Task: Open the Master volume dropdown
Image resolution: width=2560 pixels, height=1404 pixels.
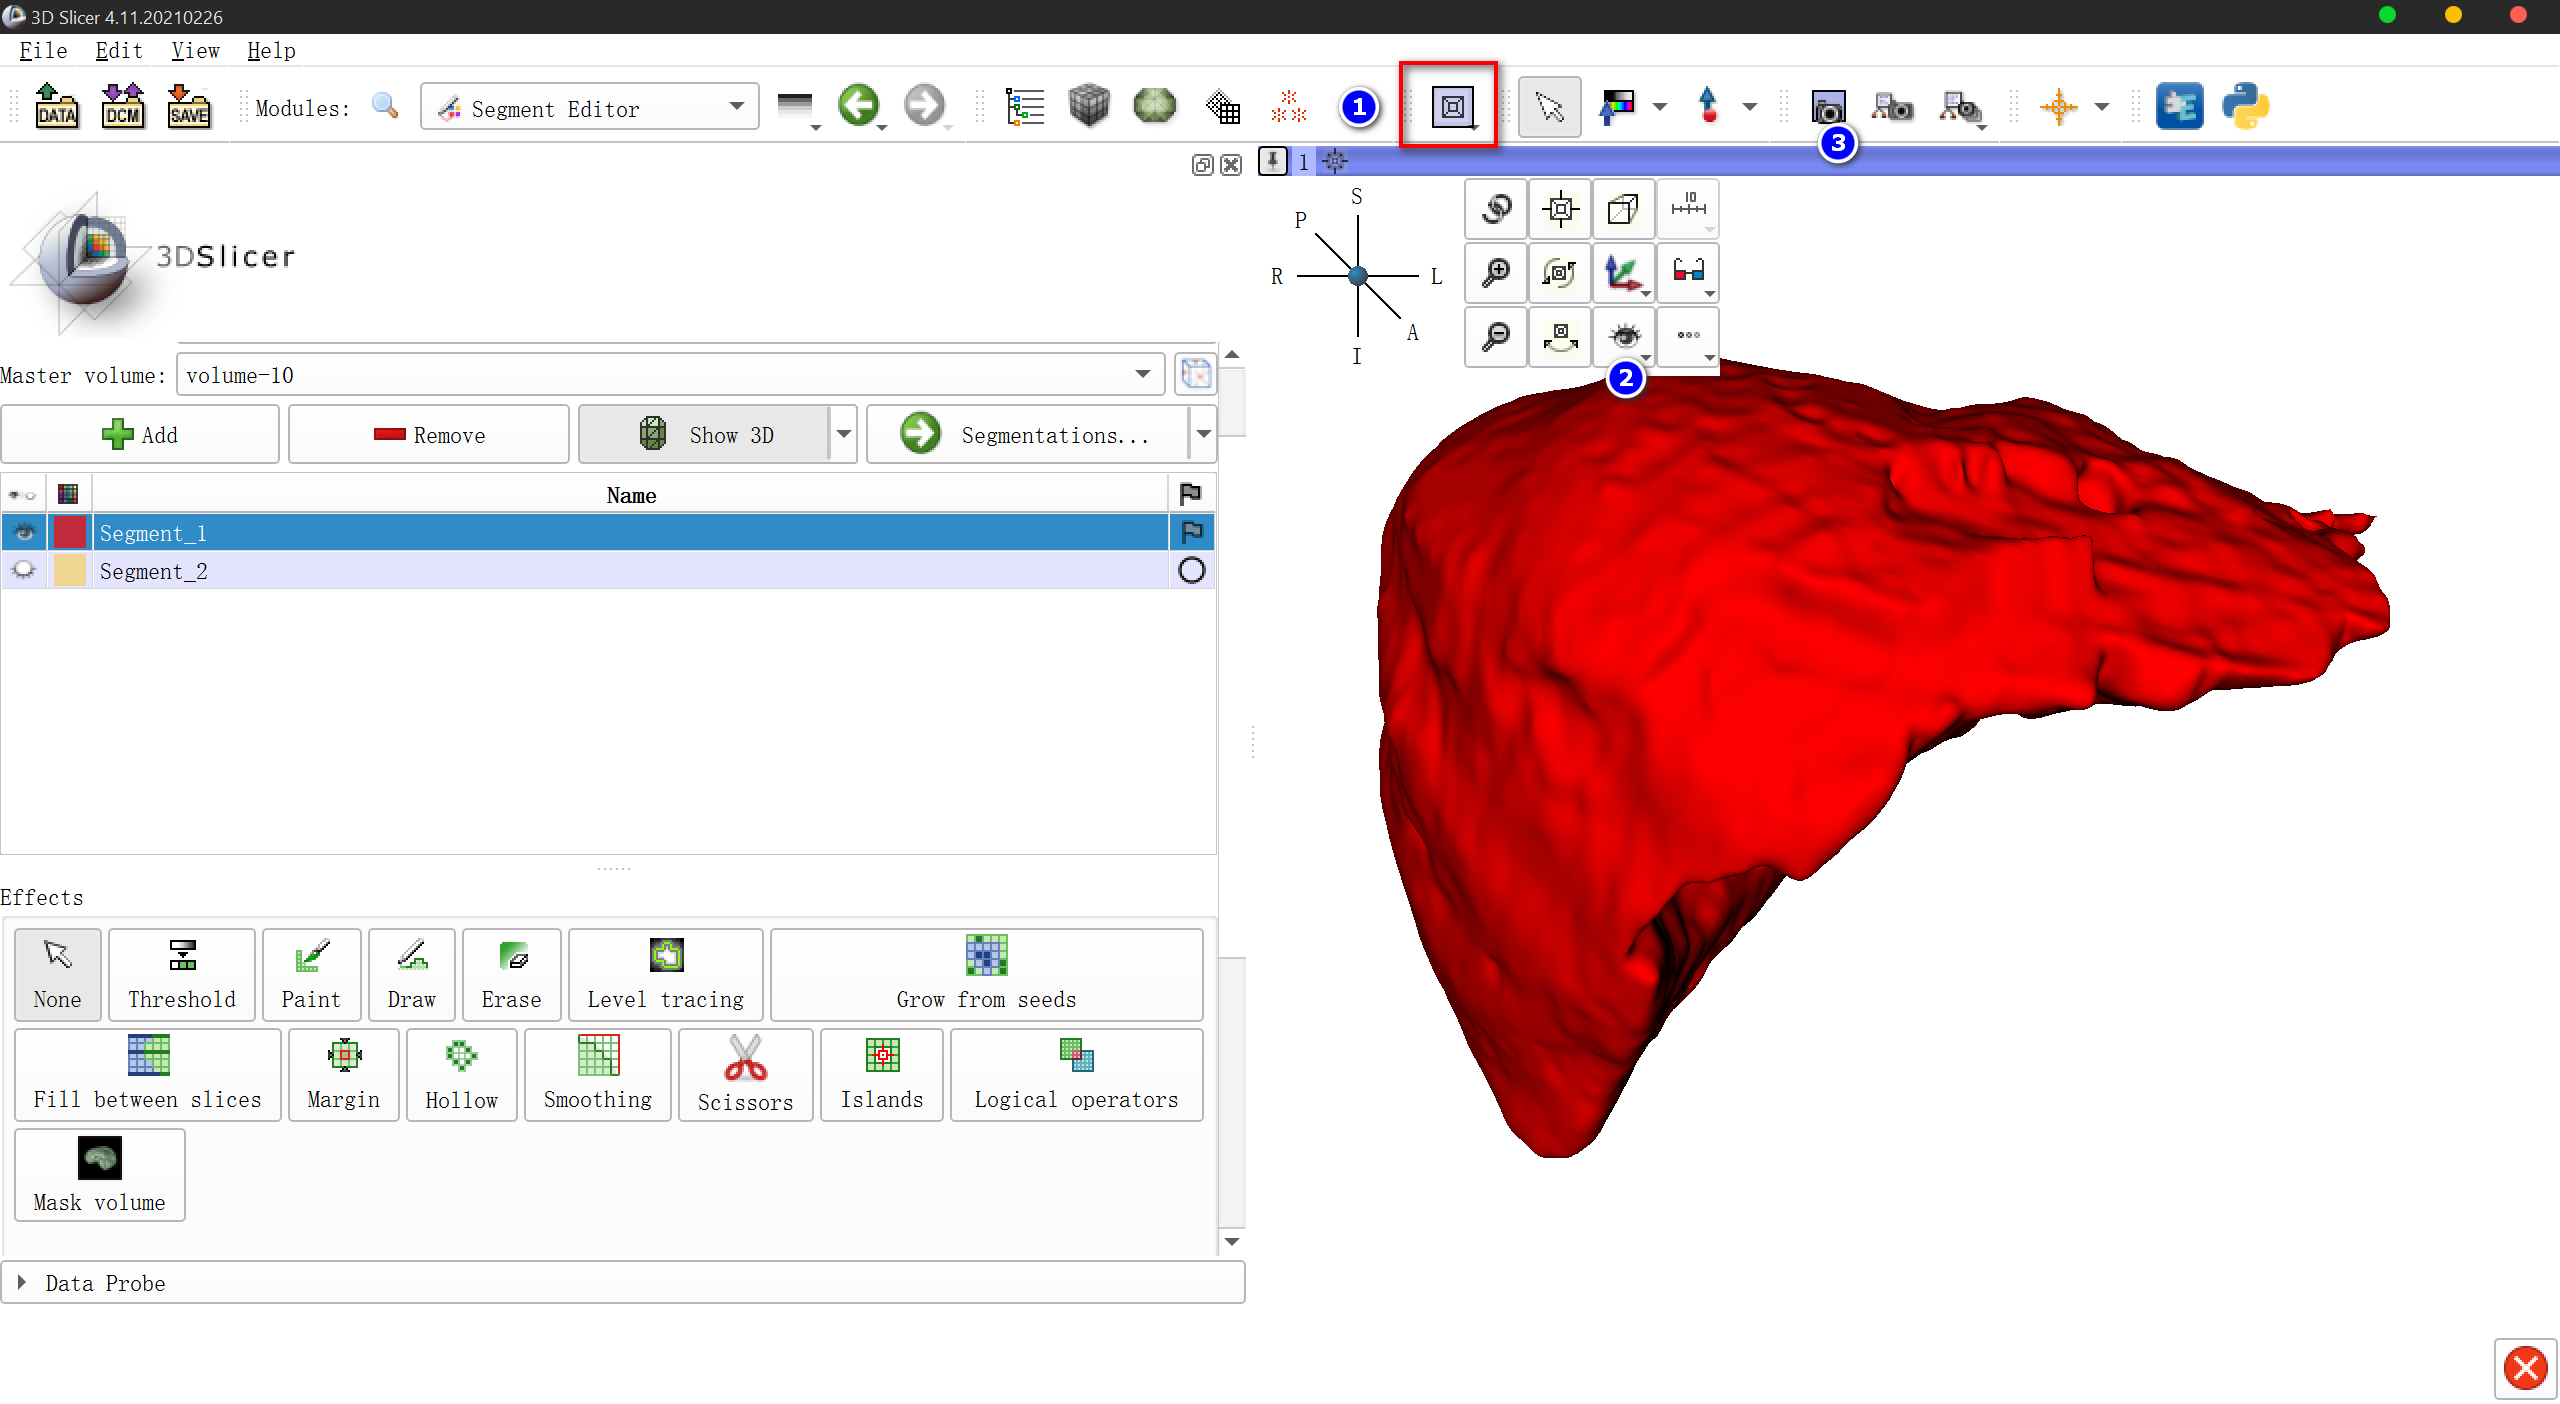Action: (1142, 374)
